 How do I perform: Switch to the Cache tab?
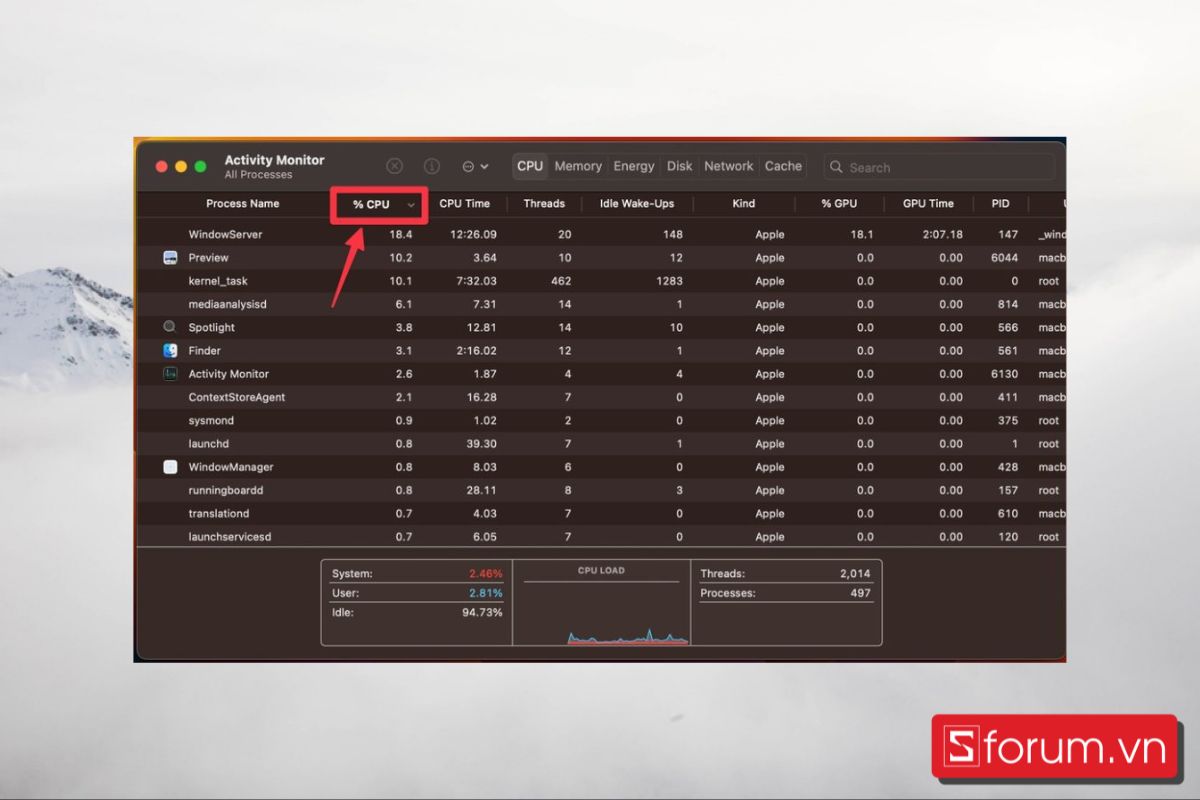(783, 166)
